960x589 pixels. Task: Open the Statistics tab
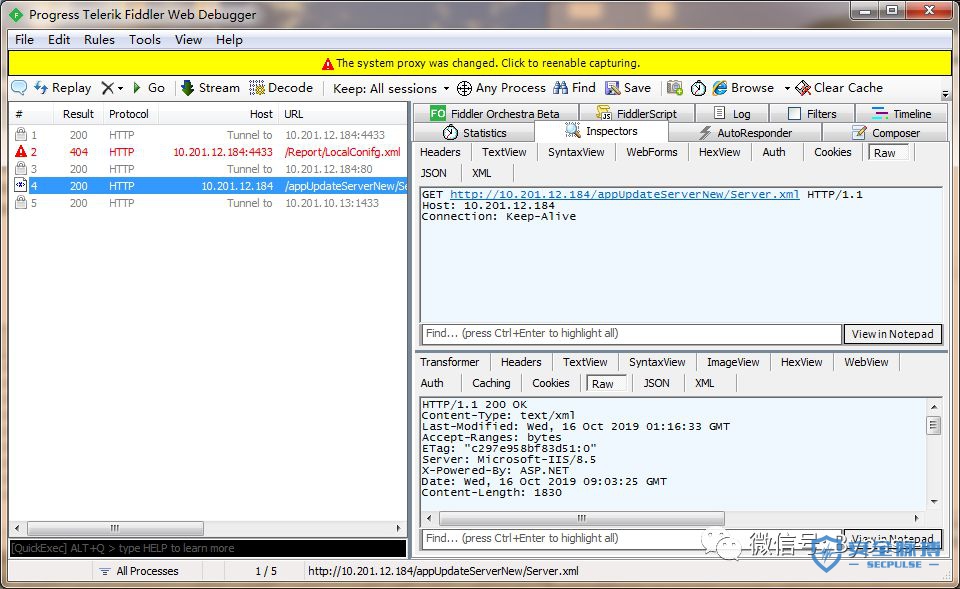pos(474,133)
